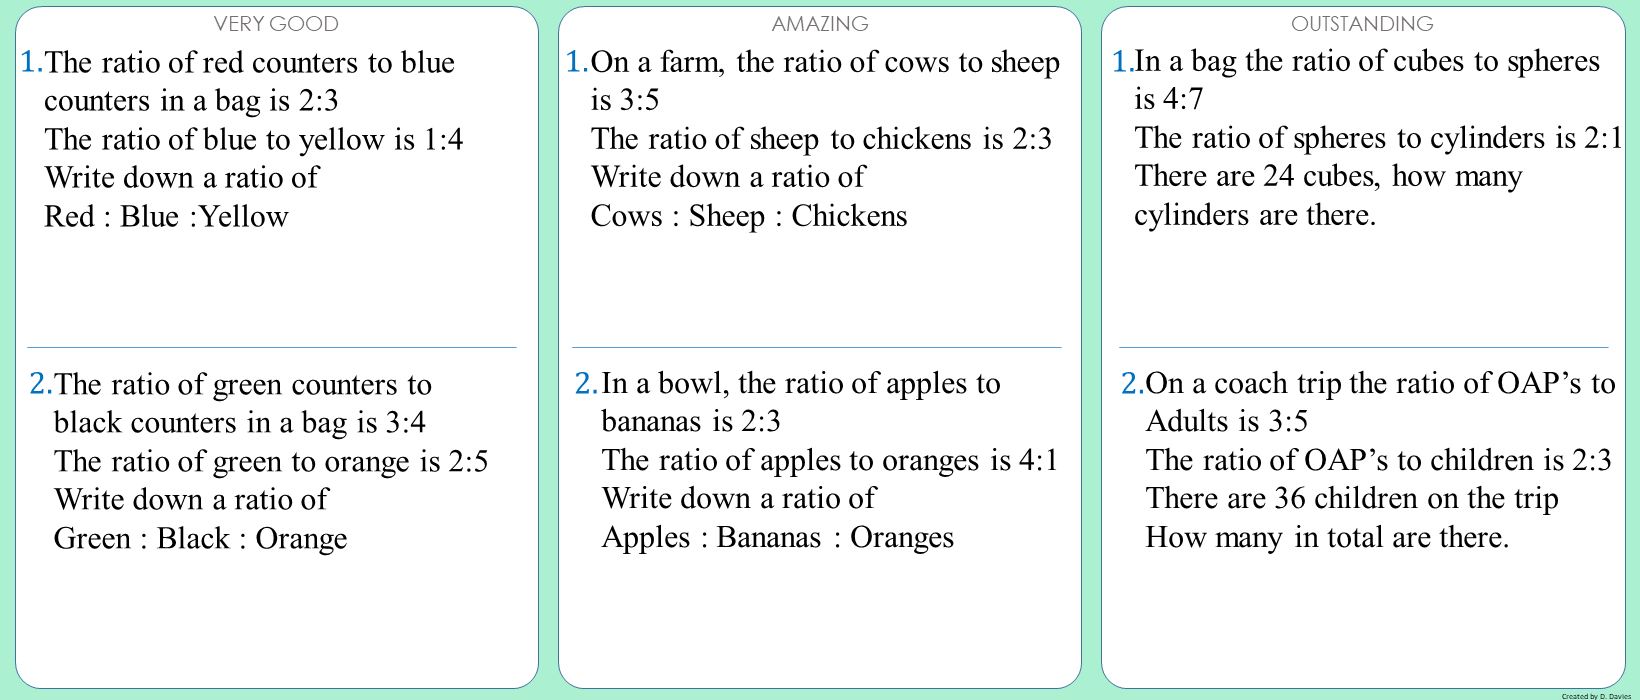Select question 2 number in AMAZING card
This screenshot has width=1640, height=700.
(x=587, y=383)
